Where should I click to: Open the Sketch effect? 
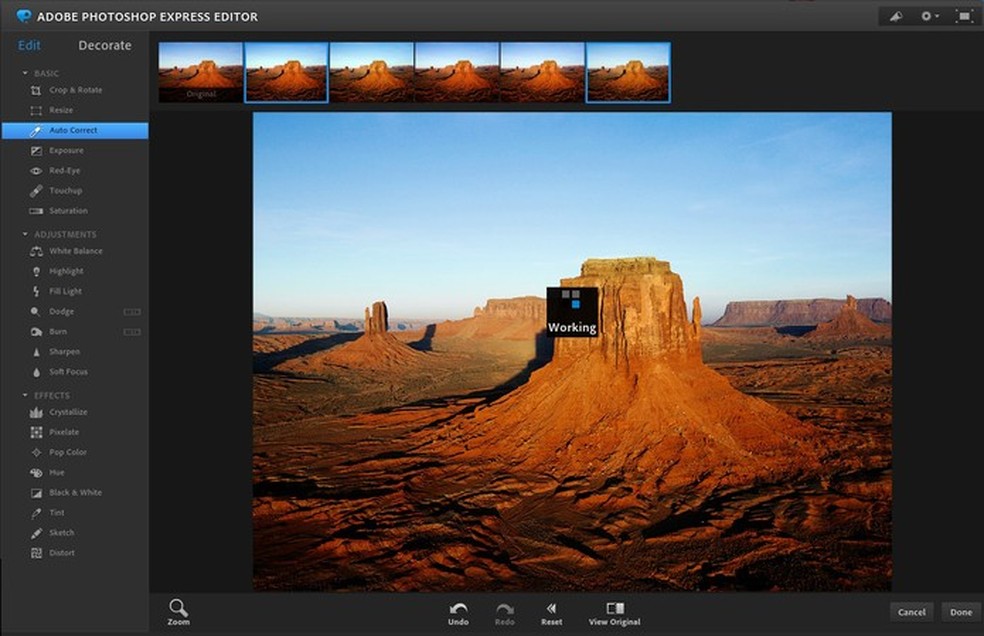pos(61,533)
